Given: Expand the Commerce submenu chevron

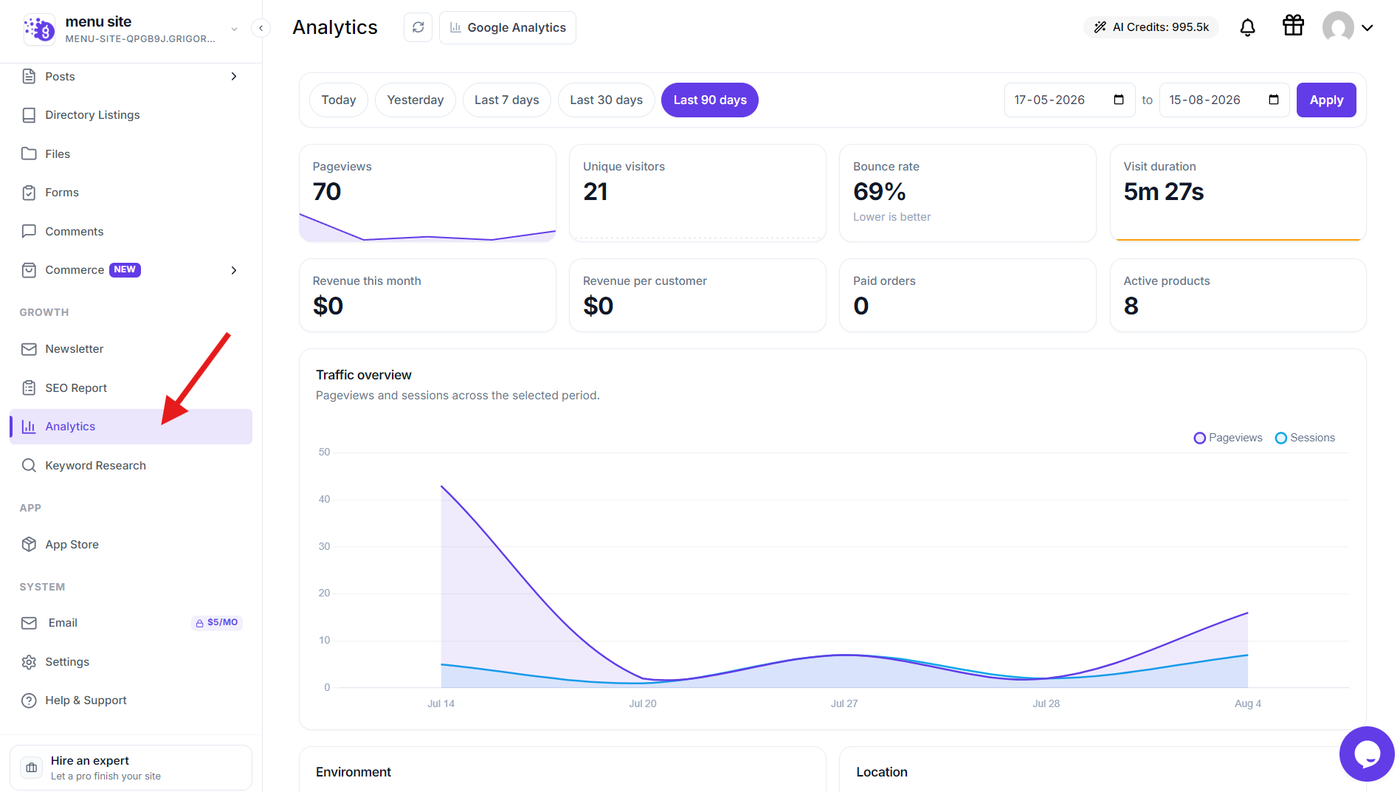Looking at the screenshot, I should point(234,270).
